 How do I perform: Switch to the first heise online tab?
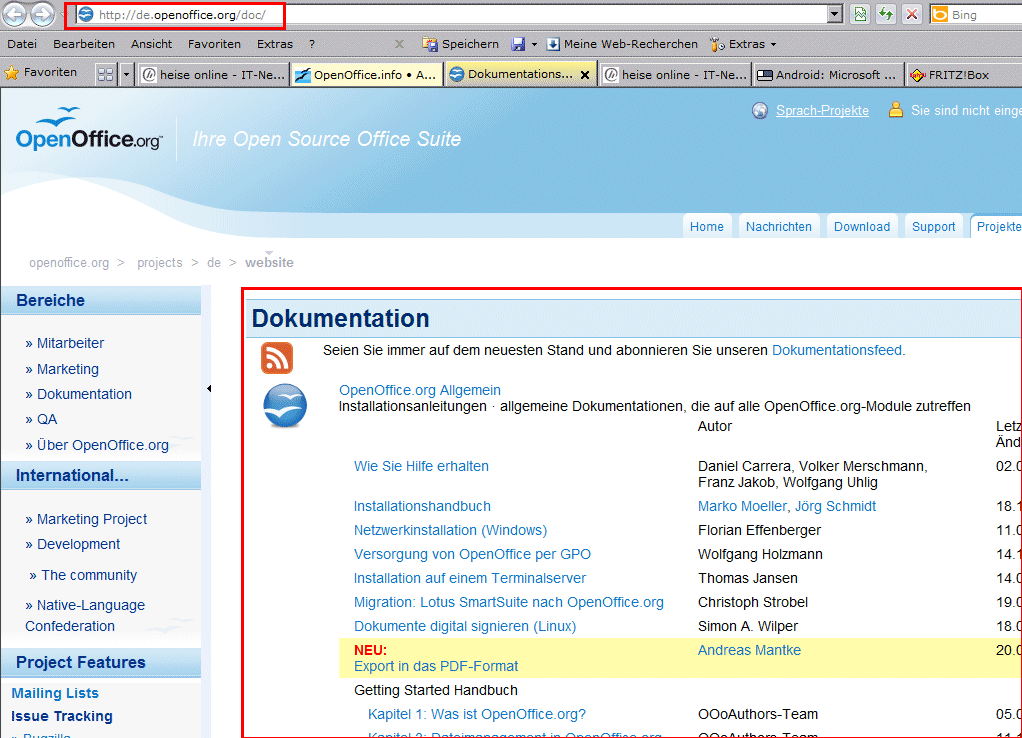pos(214,74)
